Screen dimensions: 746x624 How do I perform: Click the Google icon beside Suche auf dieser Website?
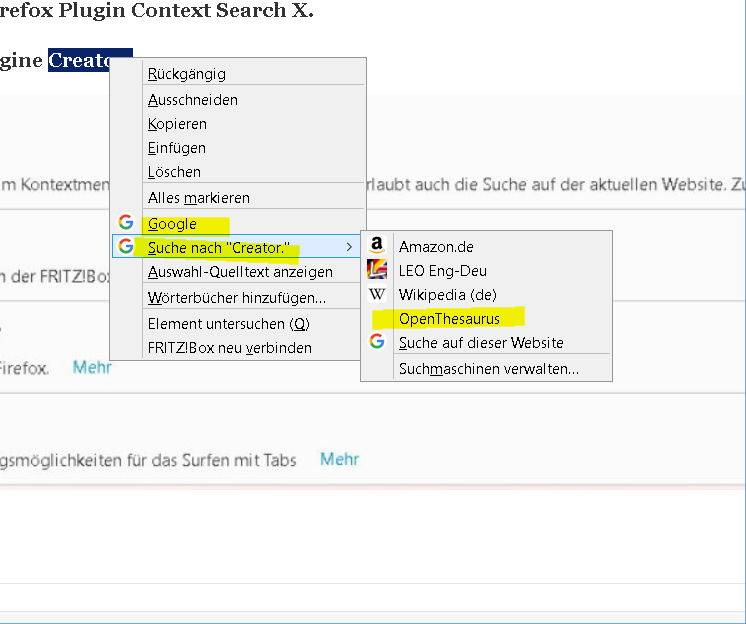pos(377,341)
